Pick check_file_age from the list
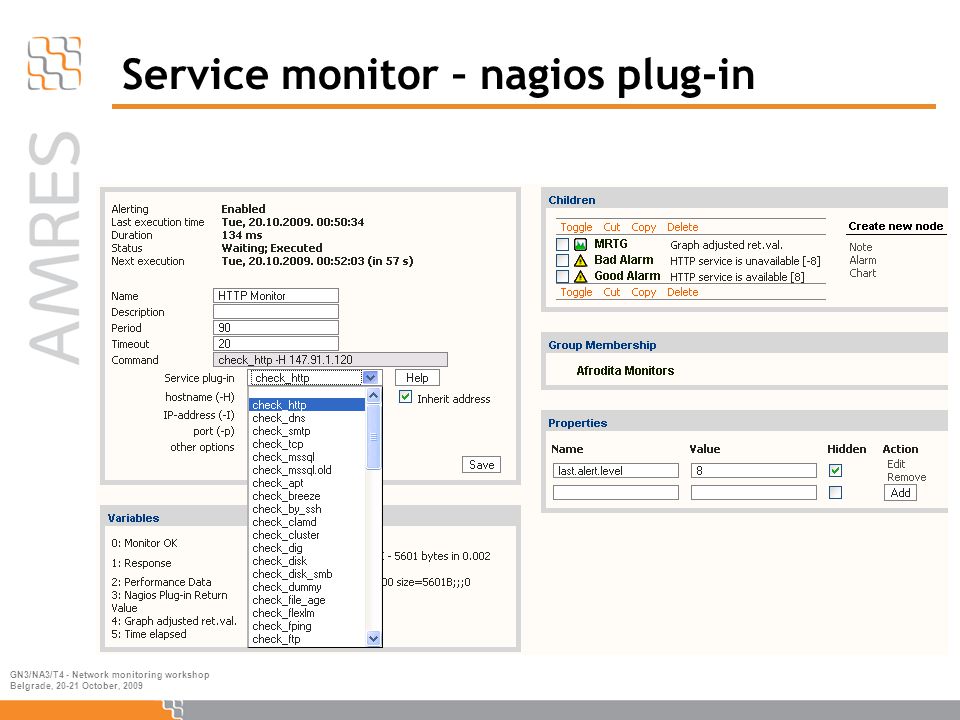This screenshot has height=720, width=960. [x=307, y=600]
